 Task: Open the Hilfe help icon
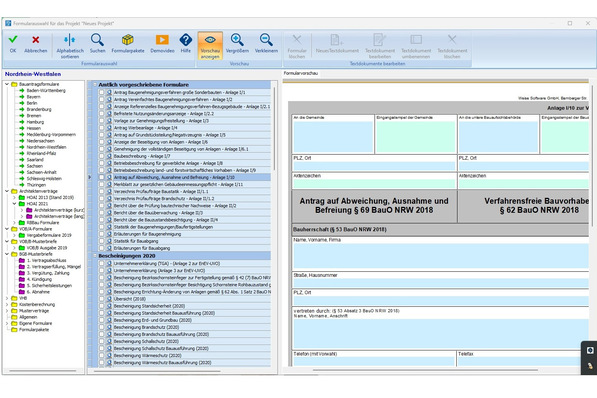coord(186,39)
